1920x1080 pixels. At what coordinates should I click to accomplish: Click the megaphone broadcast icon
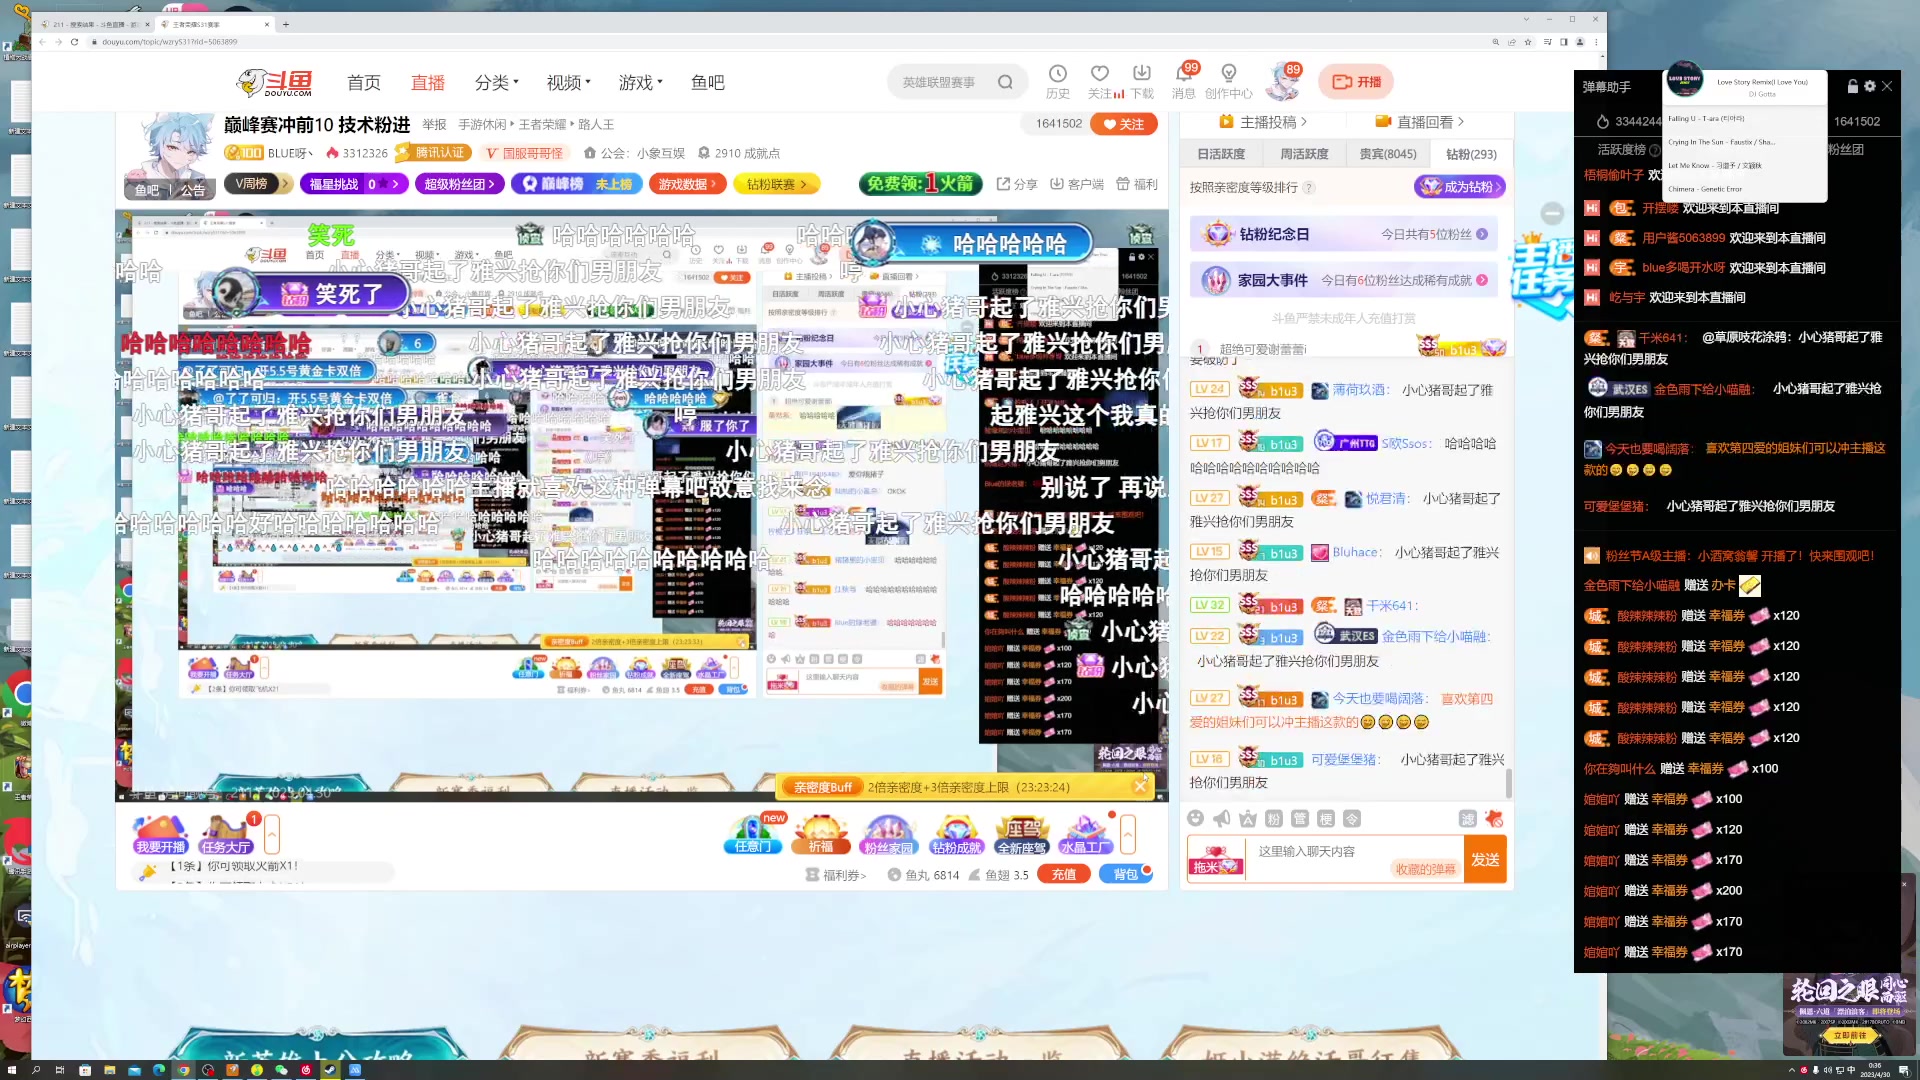(x=1221, y=819)
